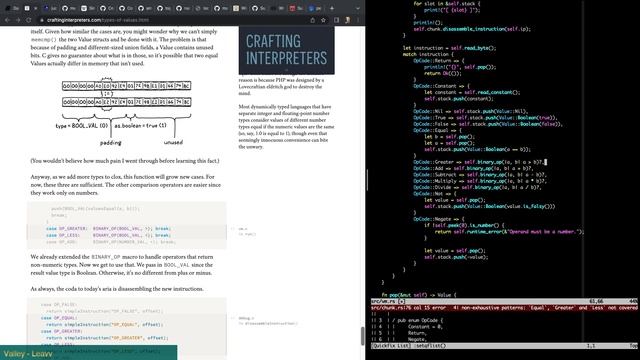Click the self.stack.push(-value) line
640x360 pixels.
coord(456,257)
